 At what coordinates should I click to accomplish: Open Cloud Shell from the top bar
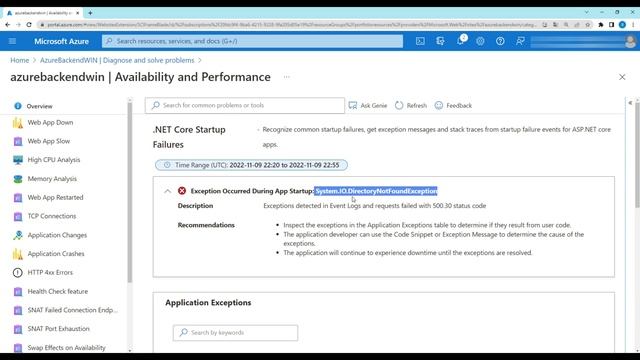[420, 41]
